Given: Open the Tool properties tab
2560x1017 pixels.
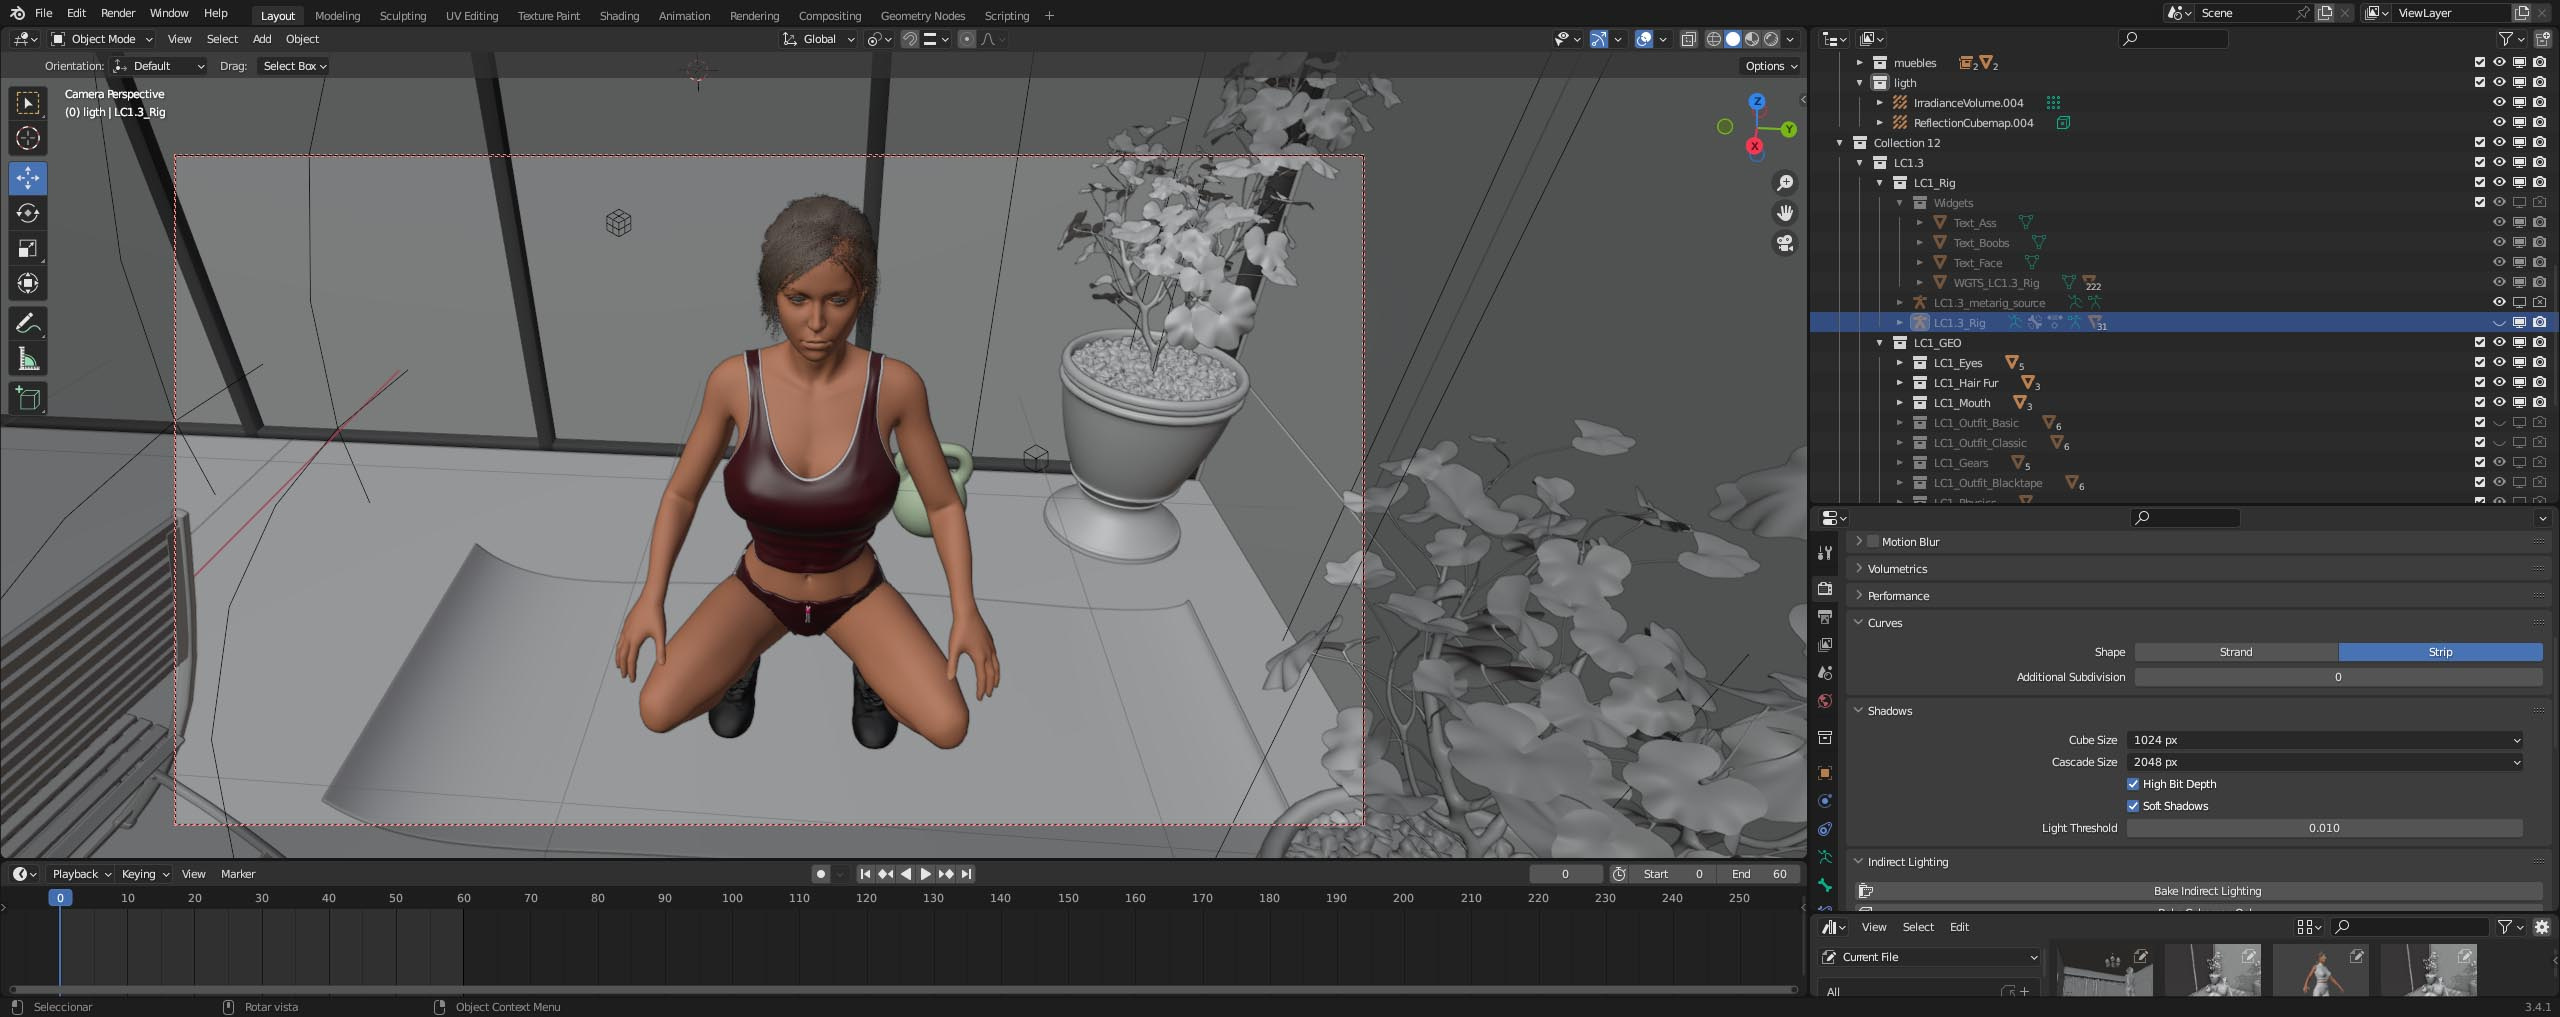Looking at the screenshot, I should [1825, 553].
